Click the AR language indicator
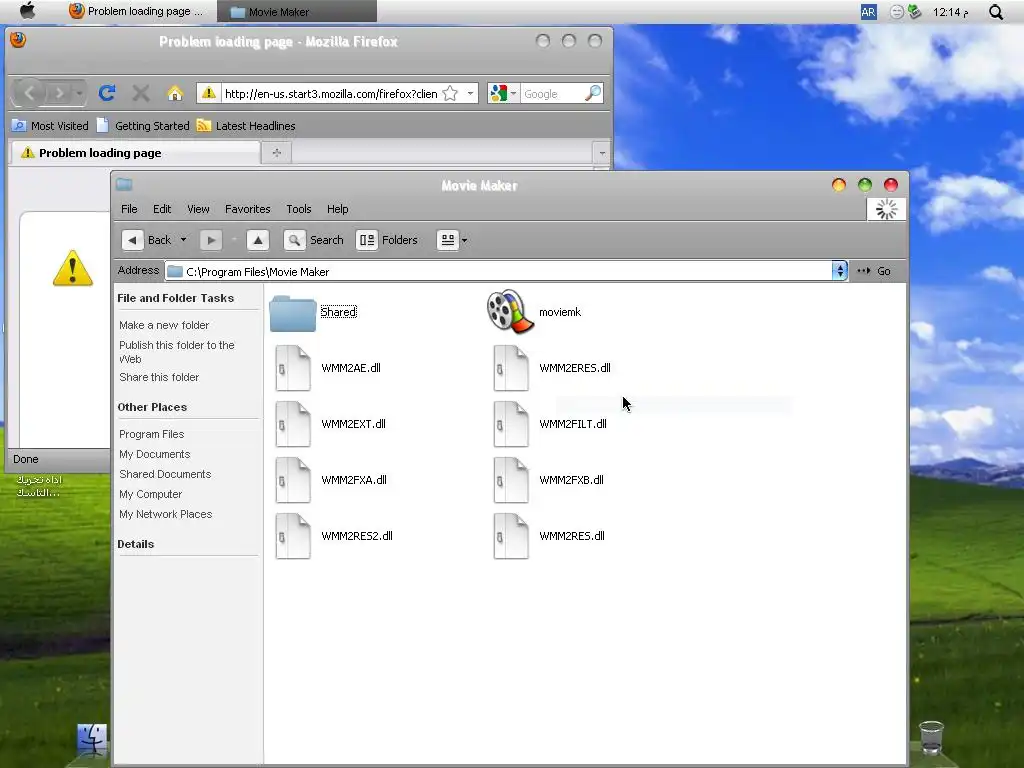The width and height of the screenshot is (1024, 768). coord(868,12)
